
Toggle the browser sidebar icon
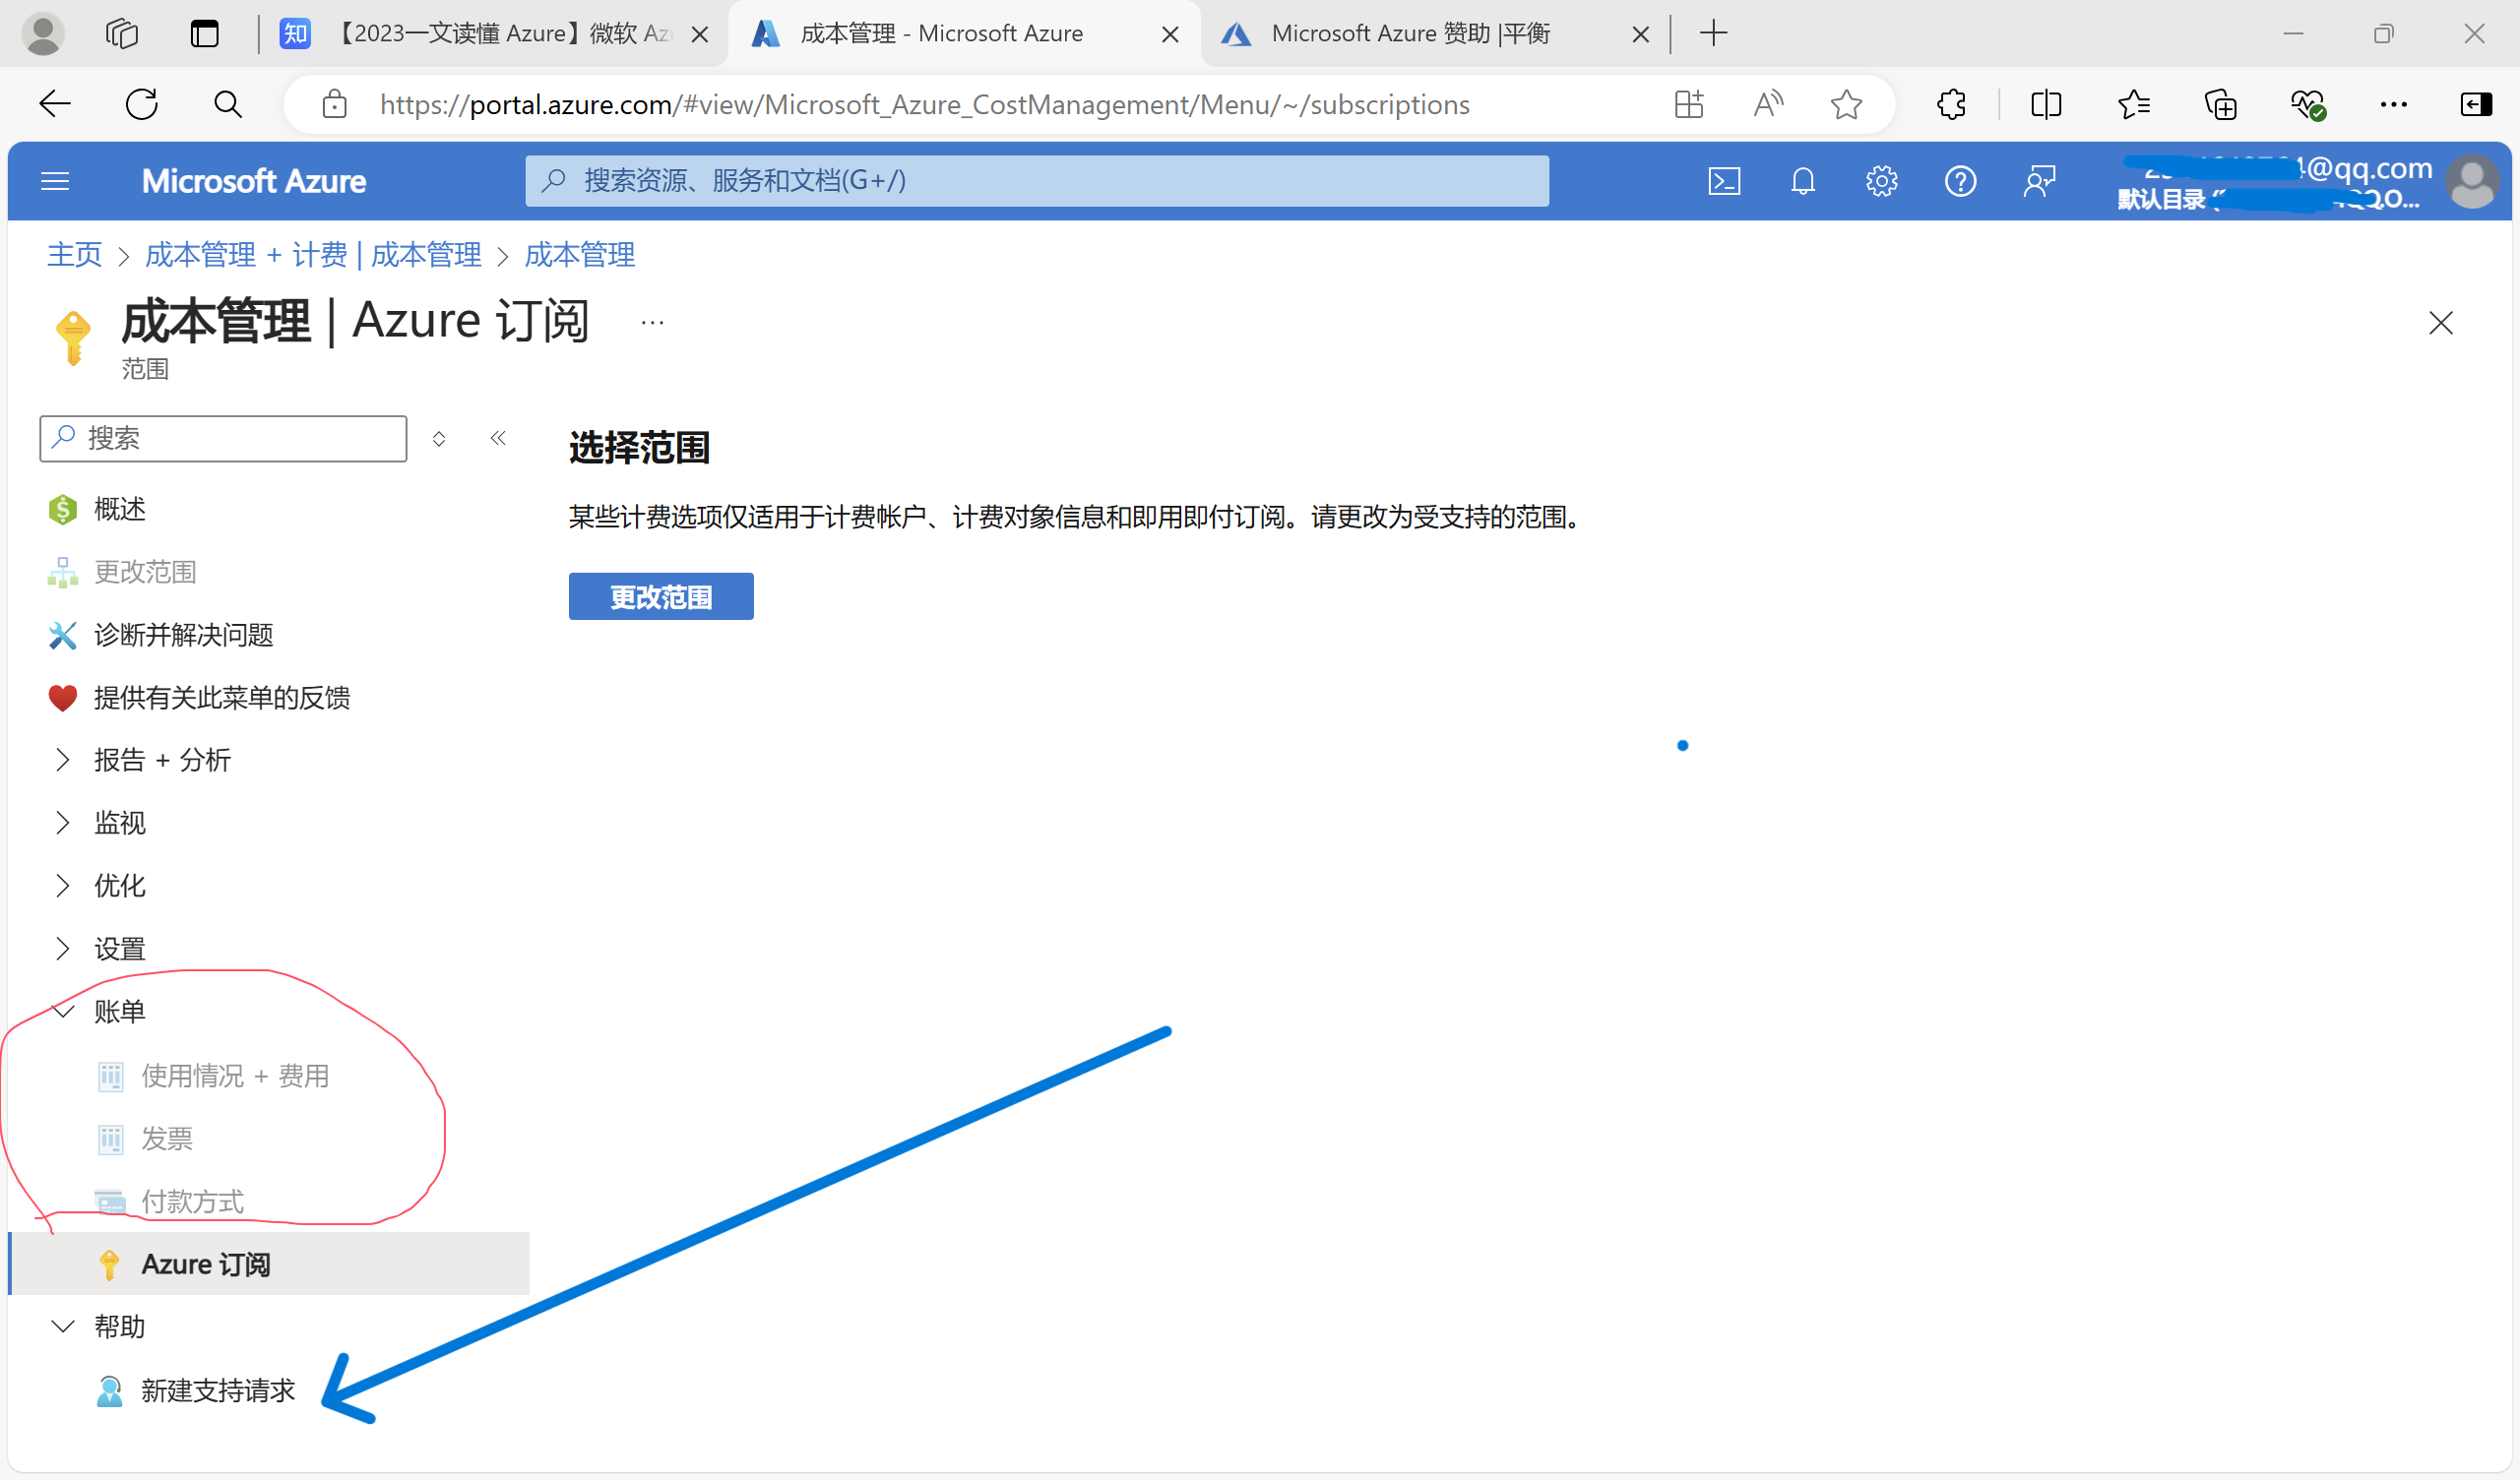tap(2475, 104)
